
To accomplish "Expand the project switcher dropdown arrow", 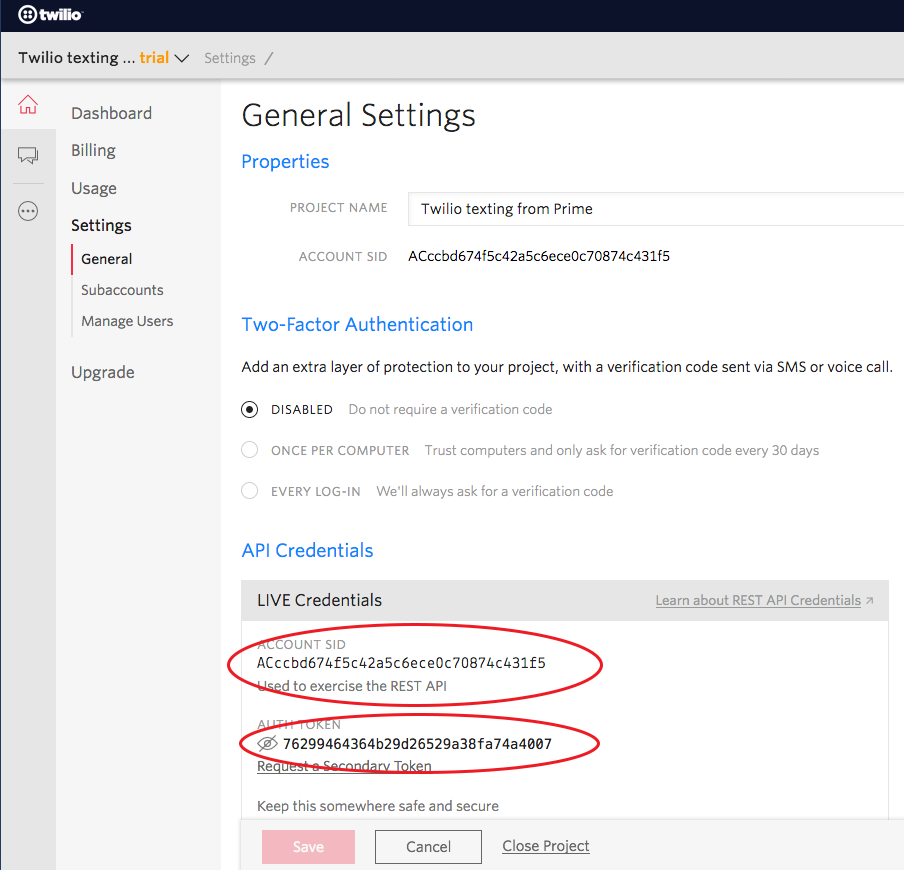I will click(x=182, y=58).
